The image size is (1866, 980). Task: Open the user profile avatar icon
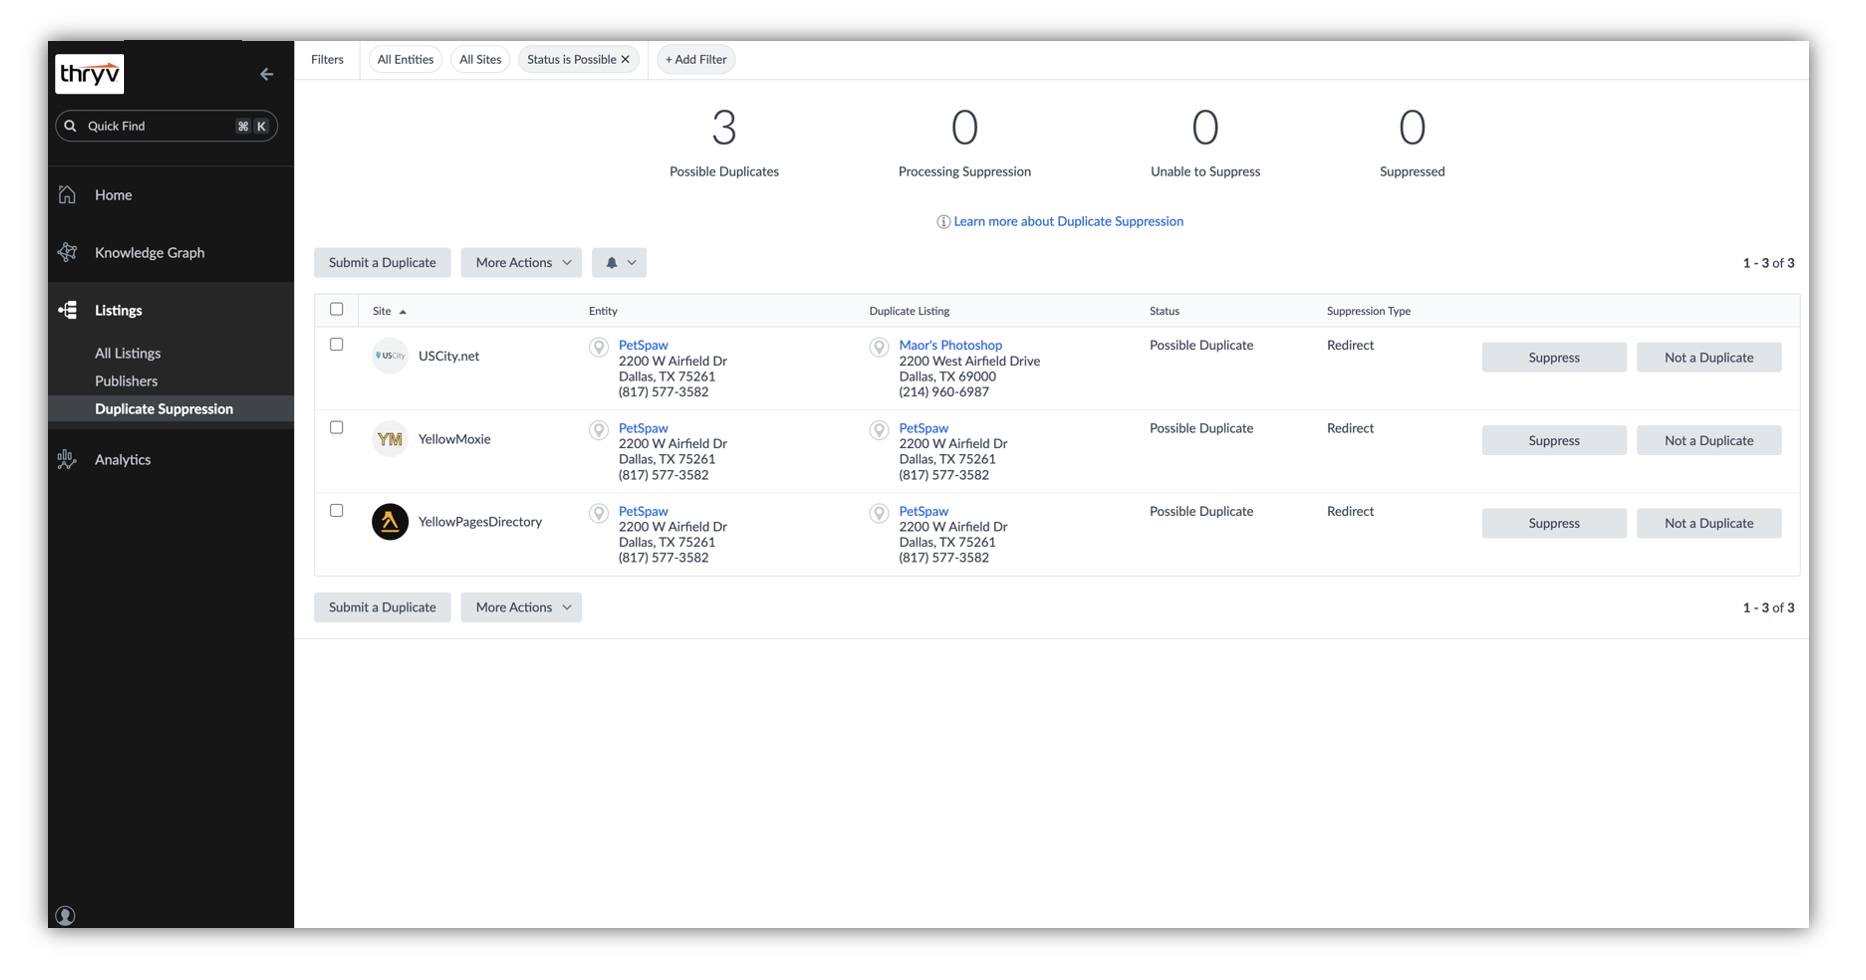[x=65, y=915]
